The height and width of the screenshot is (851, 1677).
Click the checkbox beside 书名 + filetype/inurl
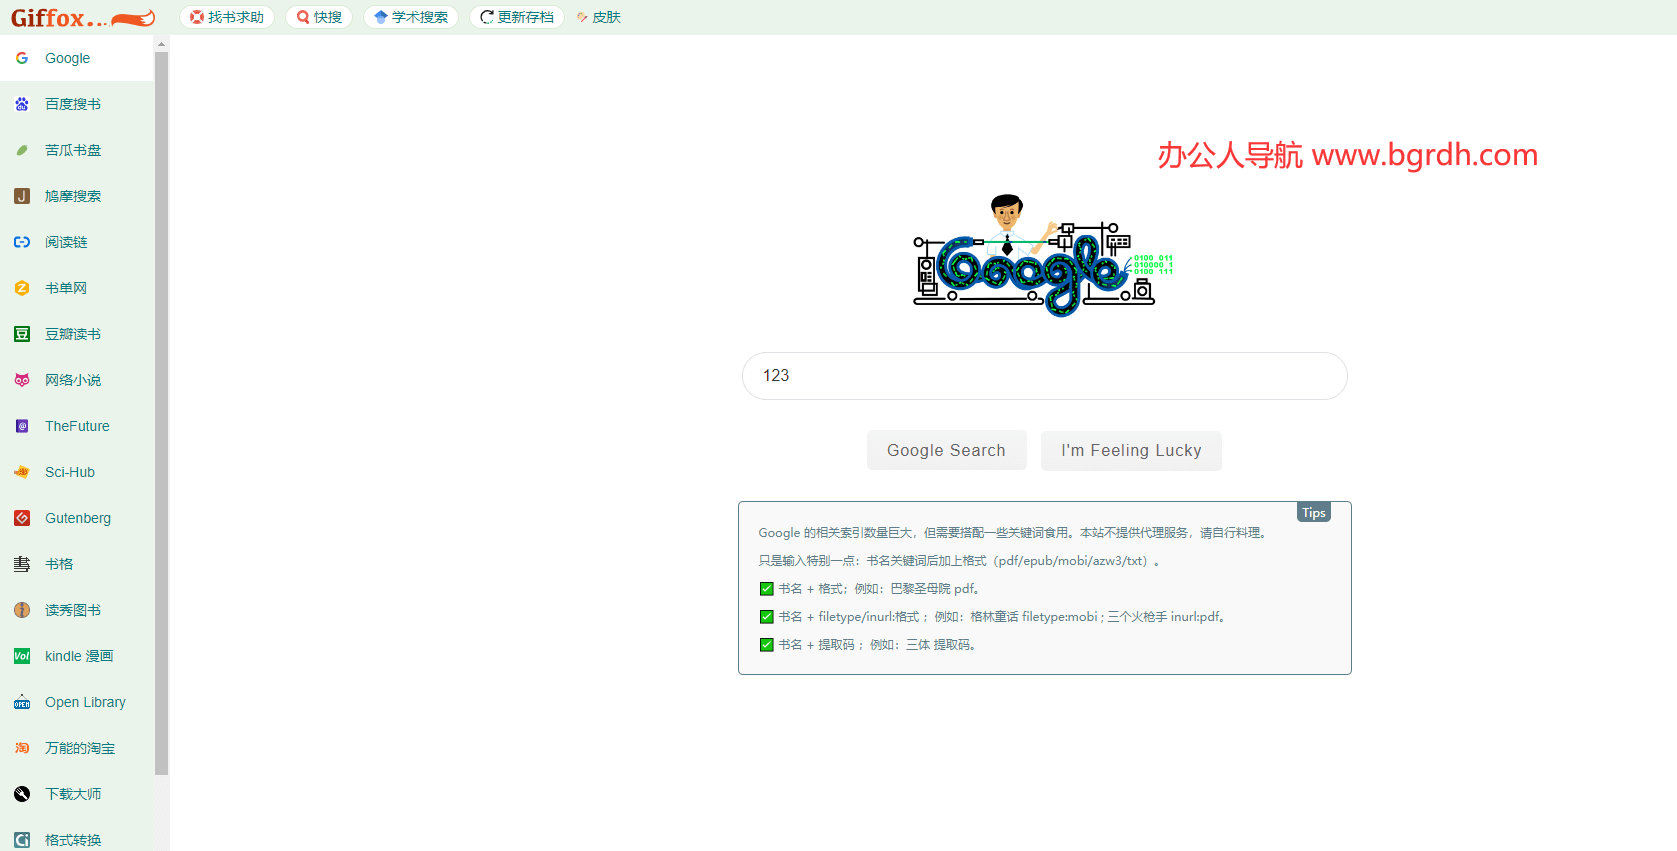click(x=766, y=617)
